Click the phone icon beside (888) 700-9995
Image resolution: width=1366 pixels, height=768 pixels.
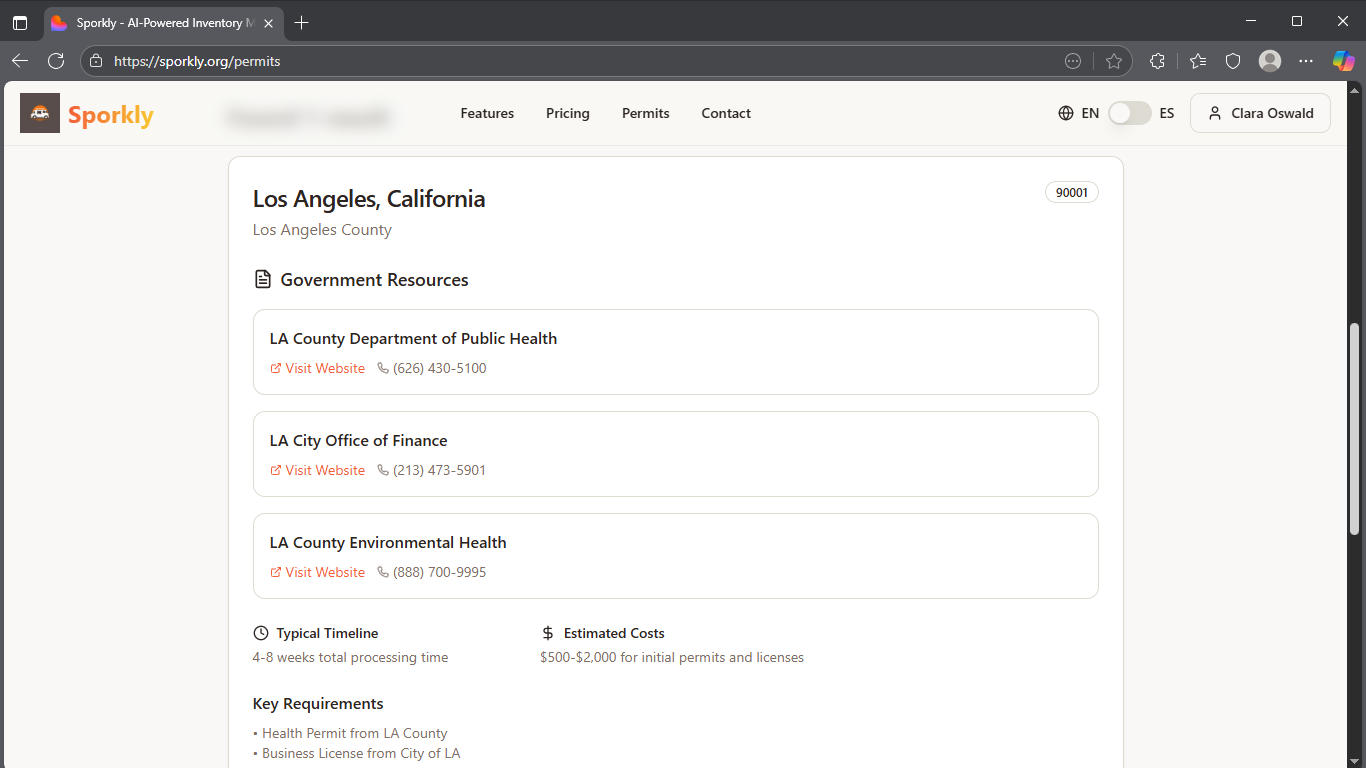[383, 572]
